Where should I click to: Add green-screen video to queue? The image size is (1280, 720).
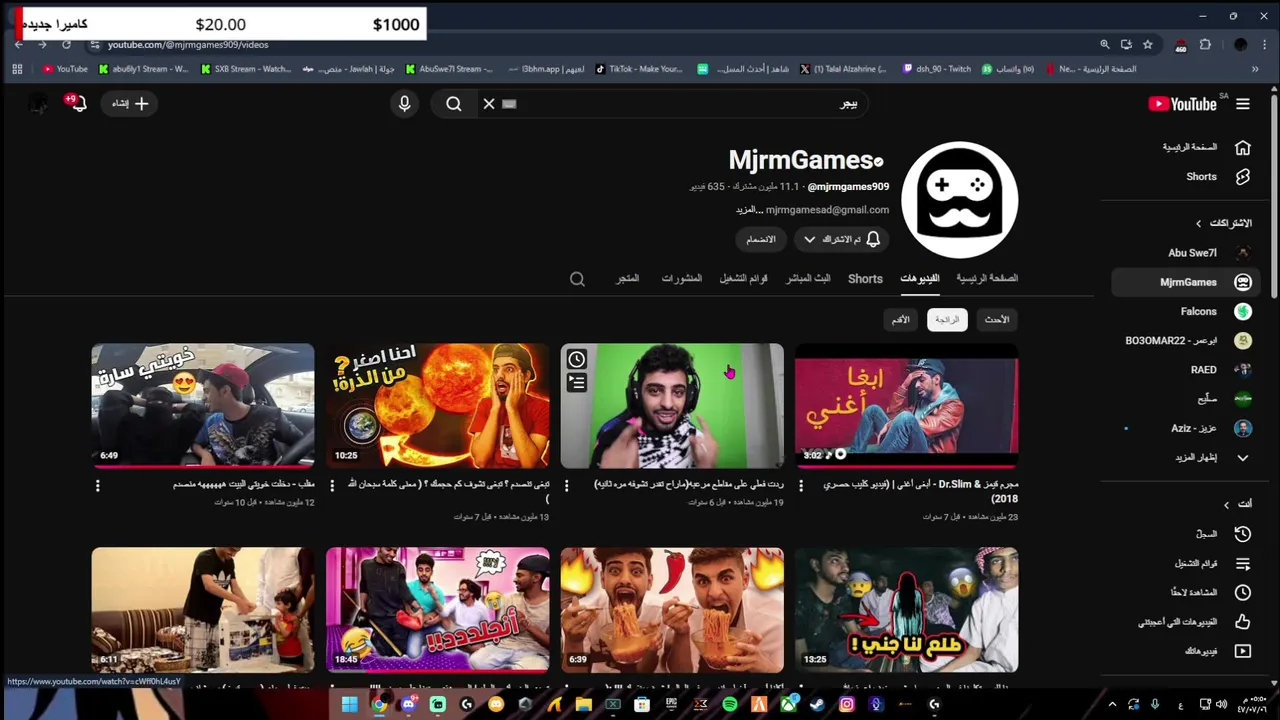(x=577, y=382)
